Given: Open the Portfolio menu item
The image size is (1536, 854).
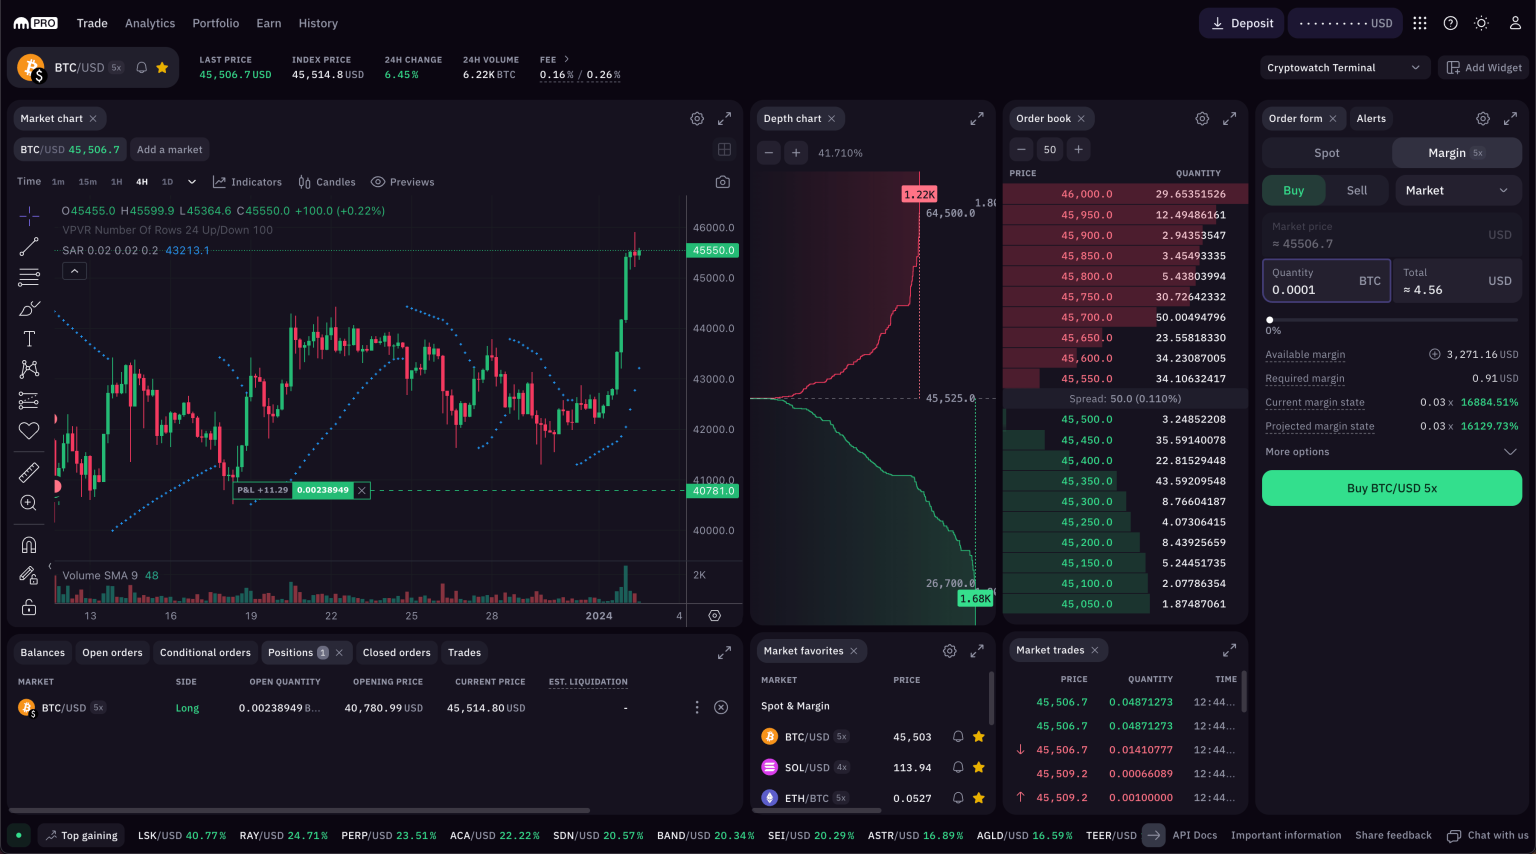Looking at the screenshot, I should pyautogui.click(x=216, y=22).
